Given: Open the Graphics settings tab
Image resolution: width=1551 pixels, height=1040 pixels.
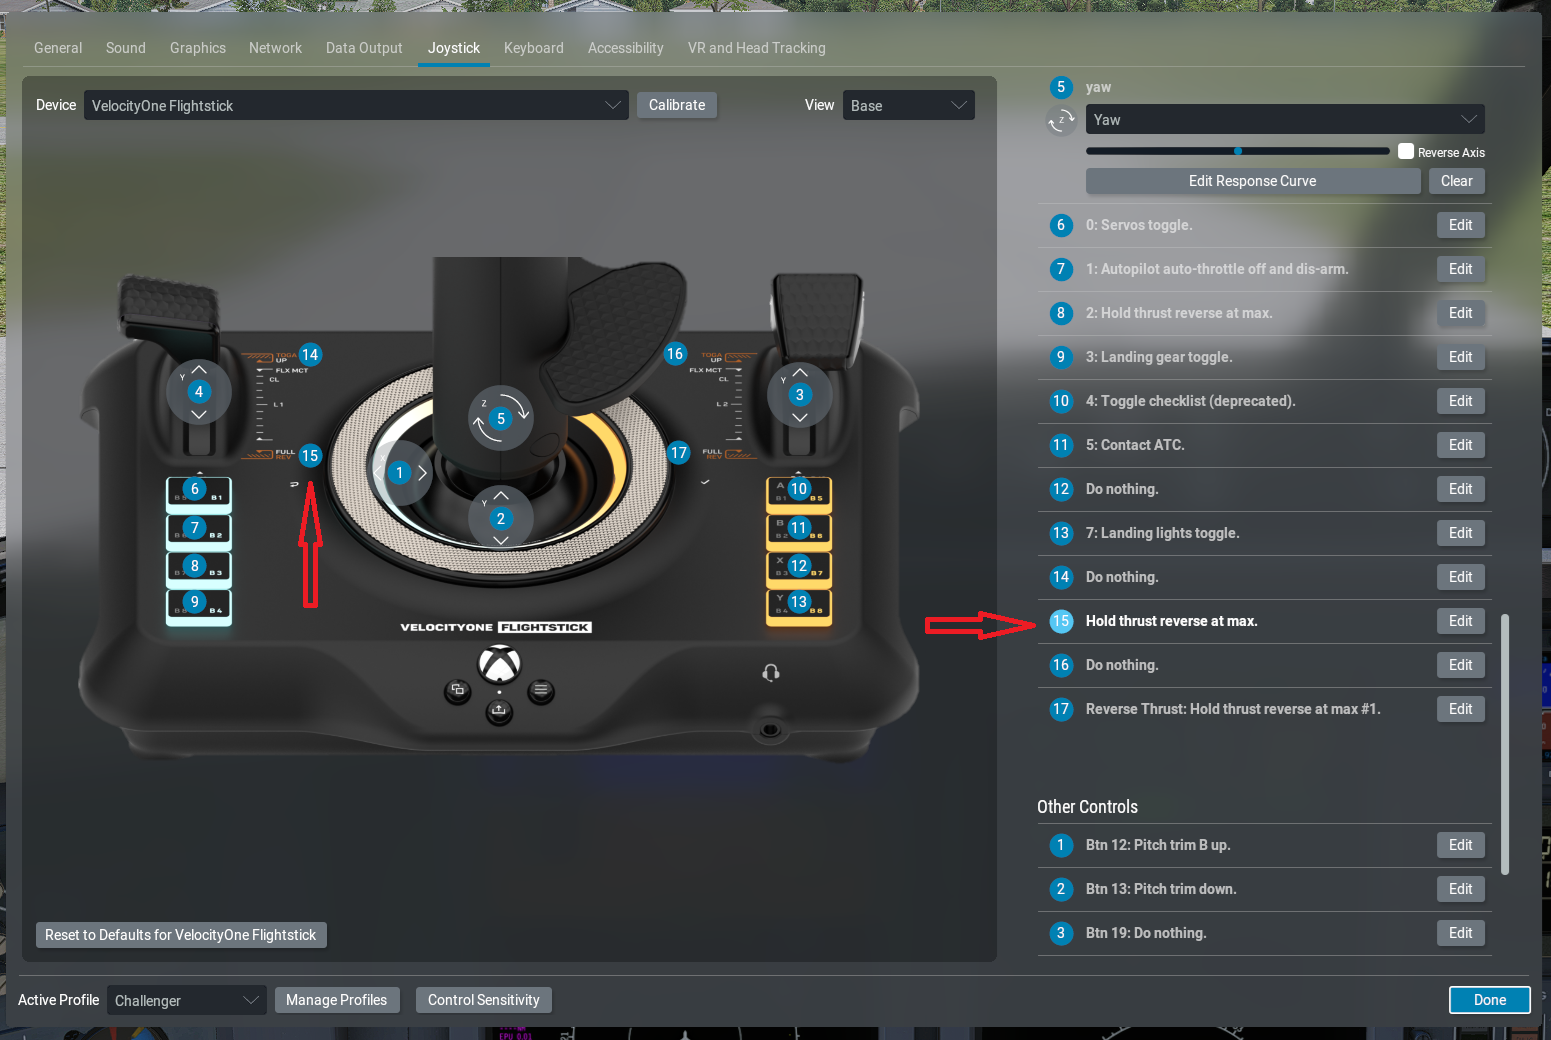Looking at the screenshot, I should 197,48.
